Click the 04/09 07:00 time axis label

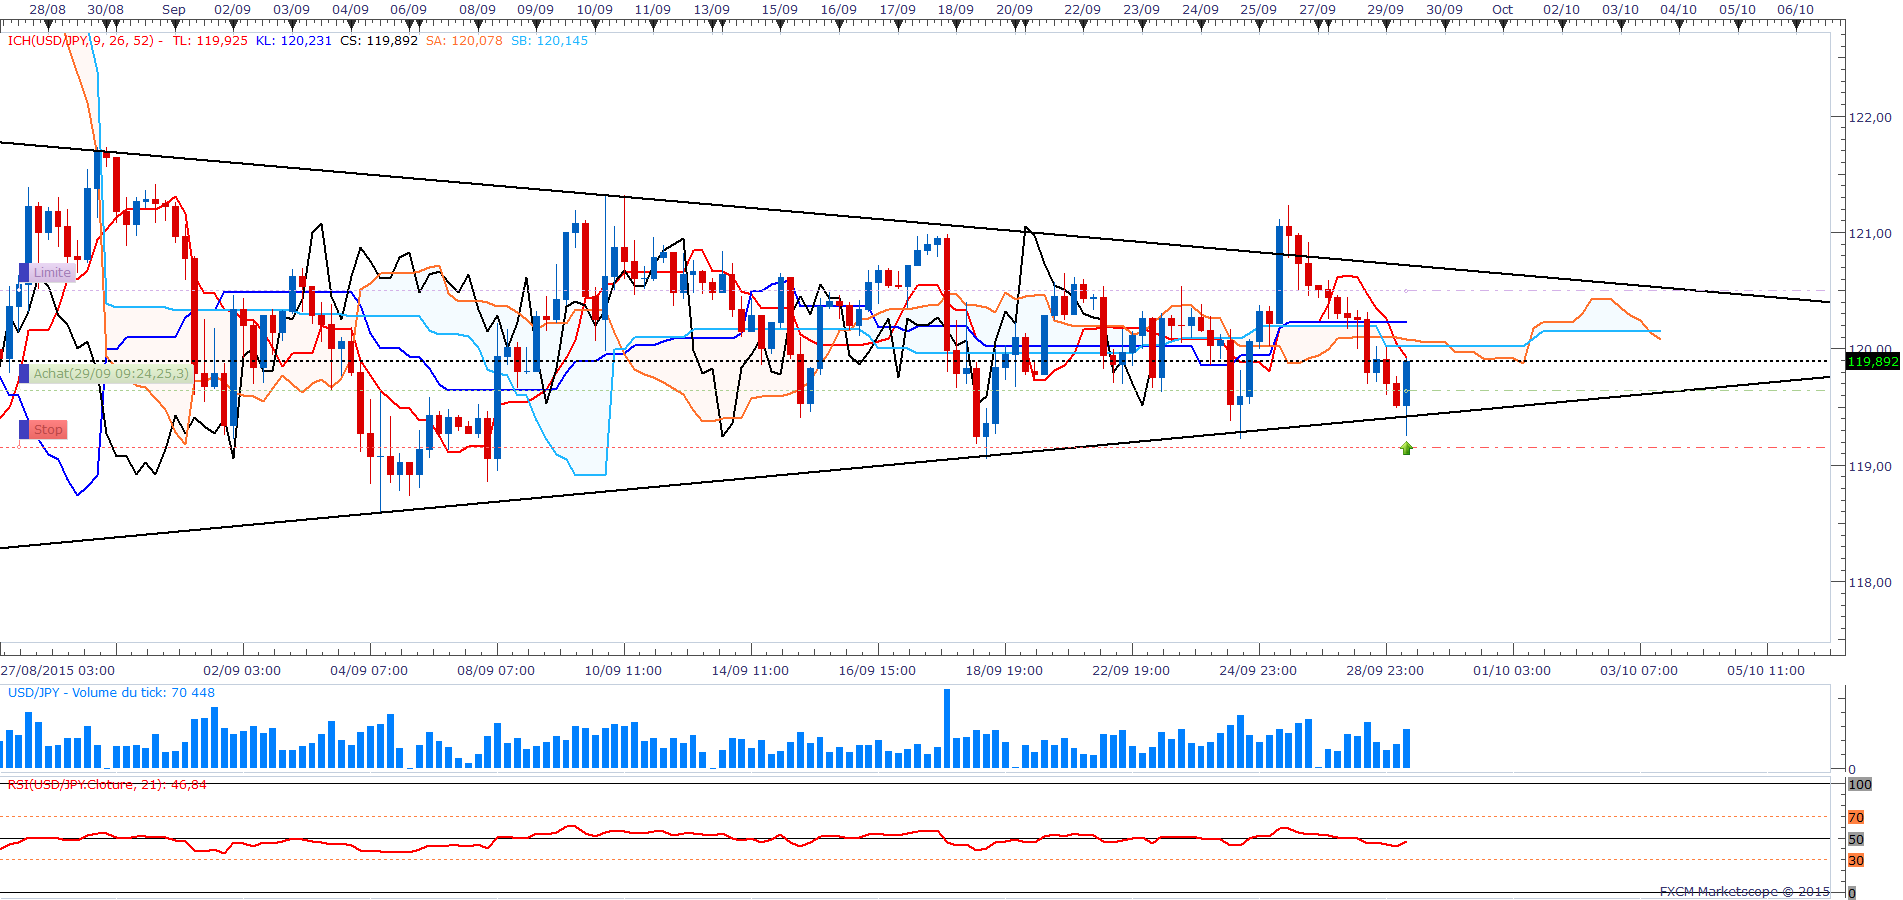[369, 671]
